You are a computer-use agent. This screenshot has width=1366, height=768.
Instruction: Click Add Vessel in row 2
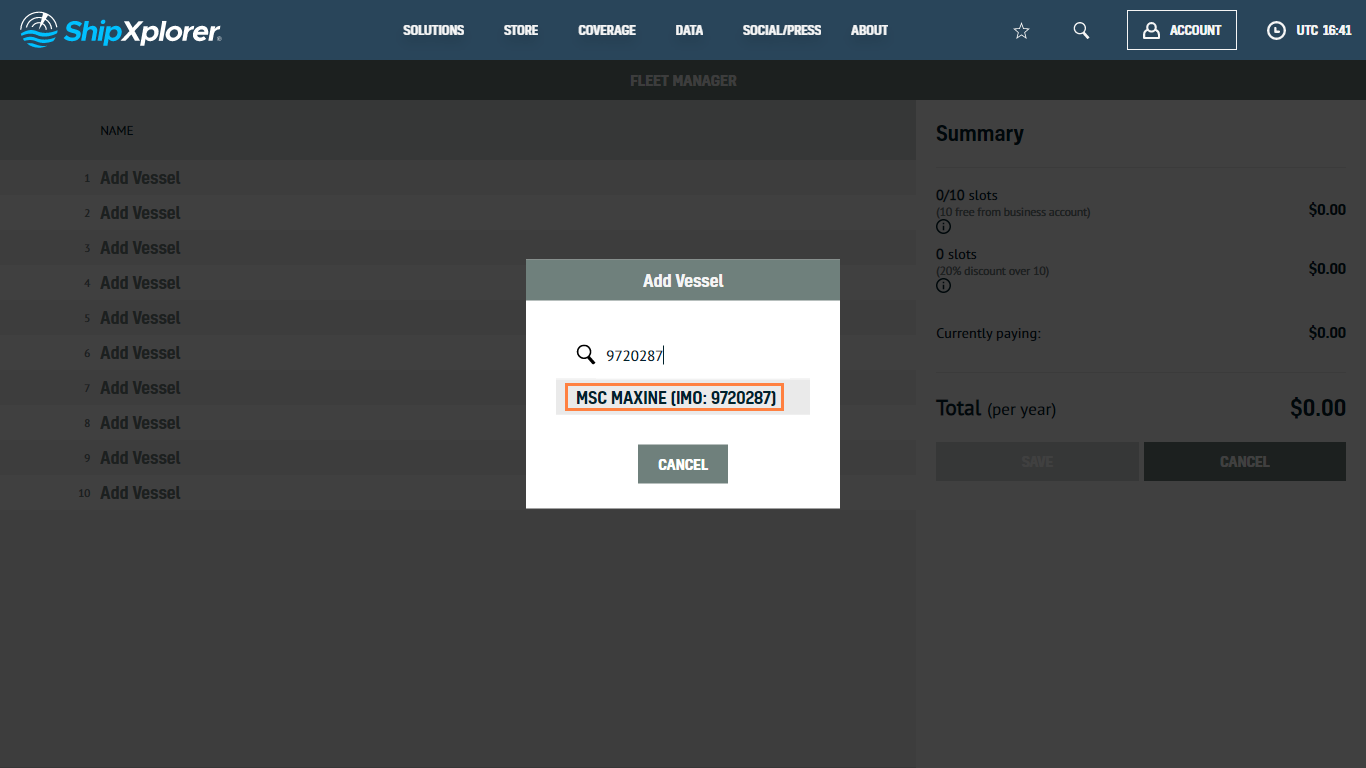coord(140,213)
